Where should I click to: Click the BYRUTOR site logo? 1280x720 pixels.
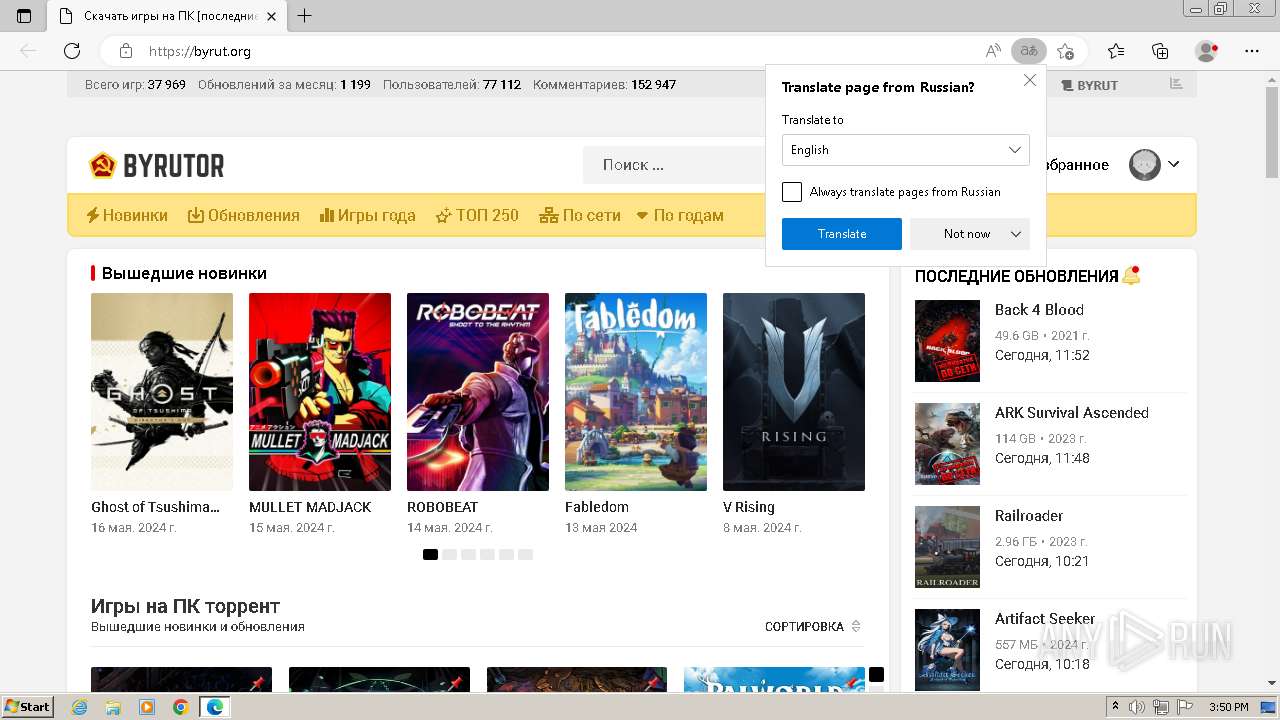tap(157, 165)
